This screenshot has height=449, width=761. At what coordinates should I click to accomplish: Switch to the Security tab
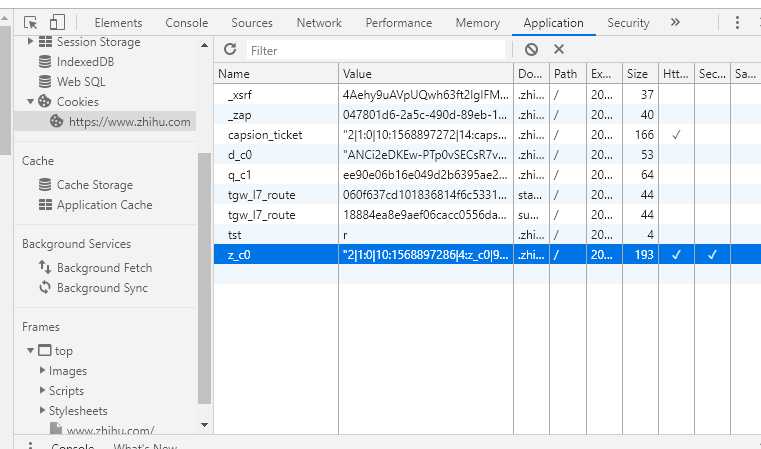pos(628,23)
